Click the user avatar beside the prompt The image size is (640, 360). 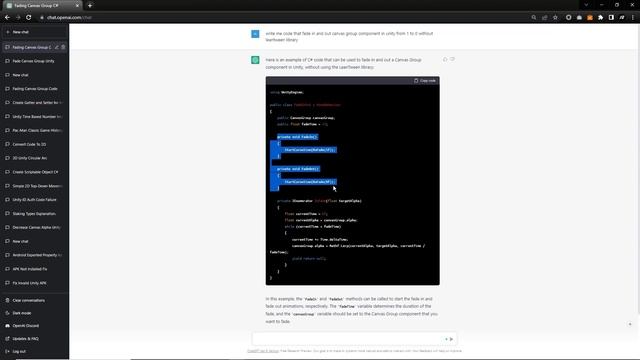pyautogui.click(x=255, y=34)
